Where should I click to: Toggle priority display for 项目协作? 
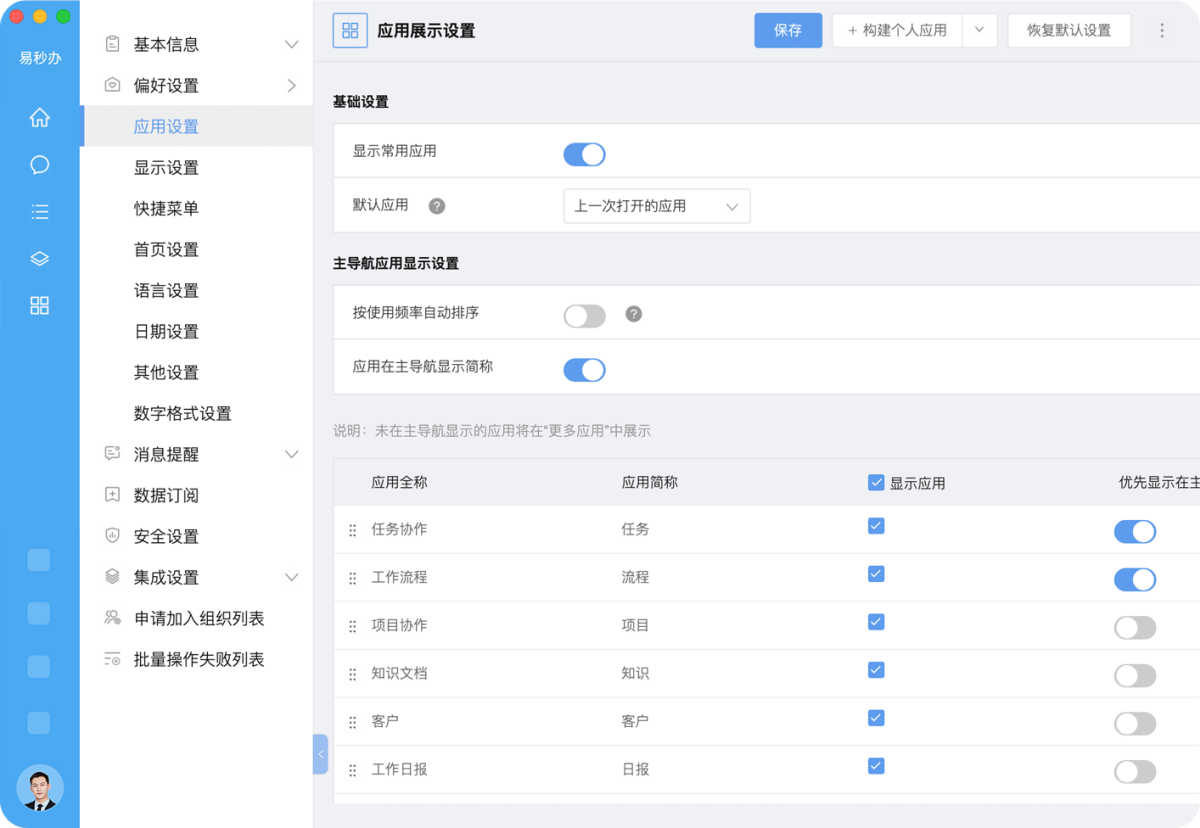[x=1135, y=624]
